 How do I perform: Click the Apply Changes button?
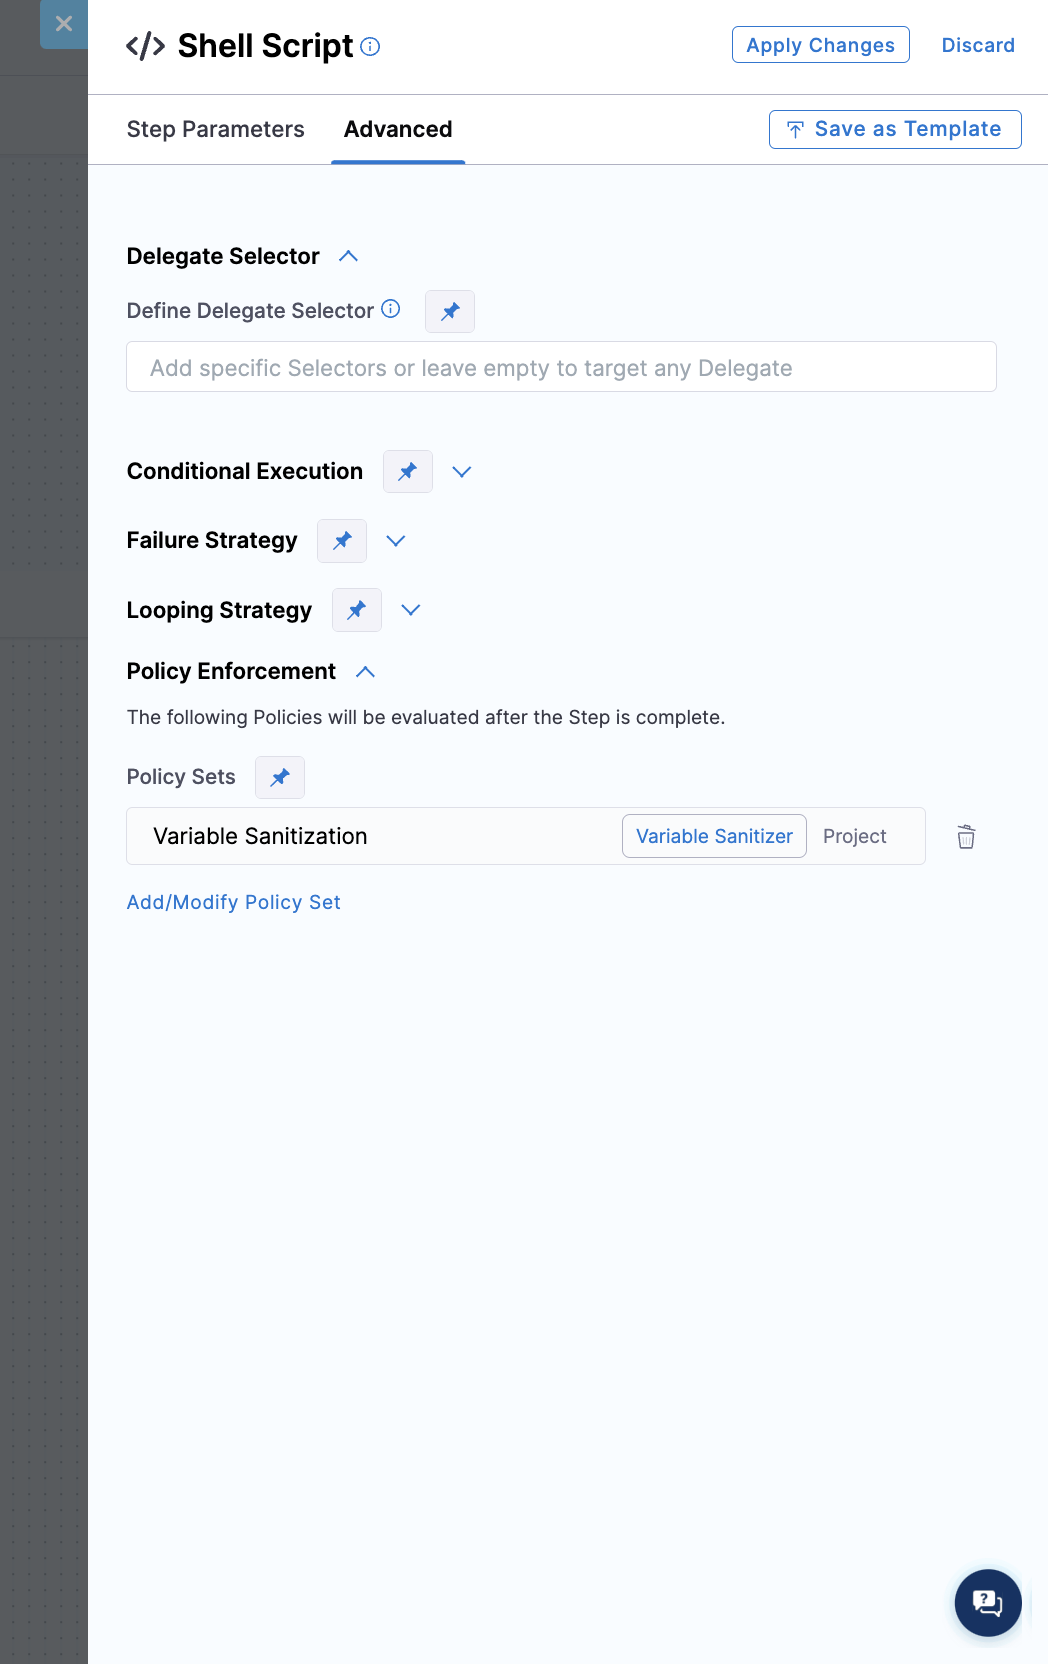(820, 45)
